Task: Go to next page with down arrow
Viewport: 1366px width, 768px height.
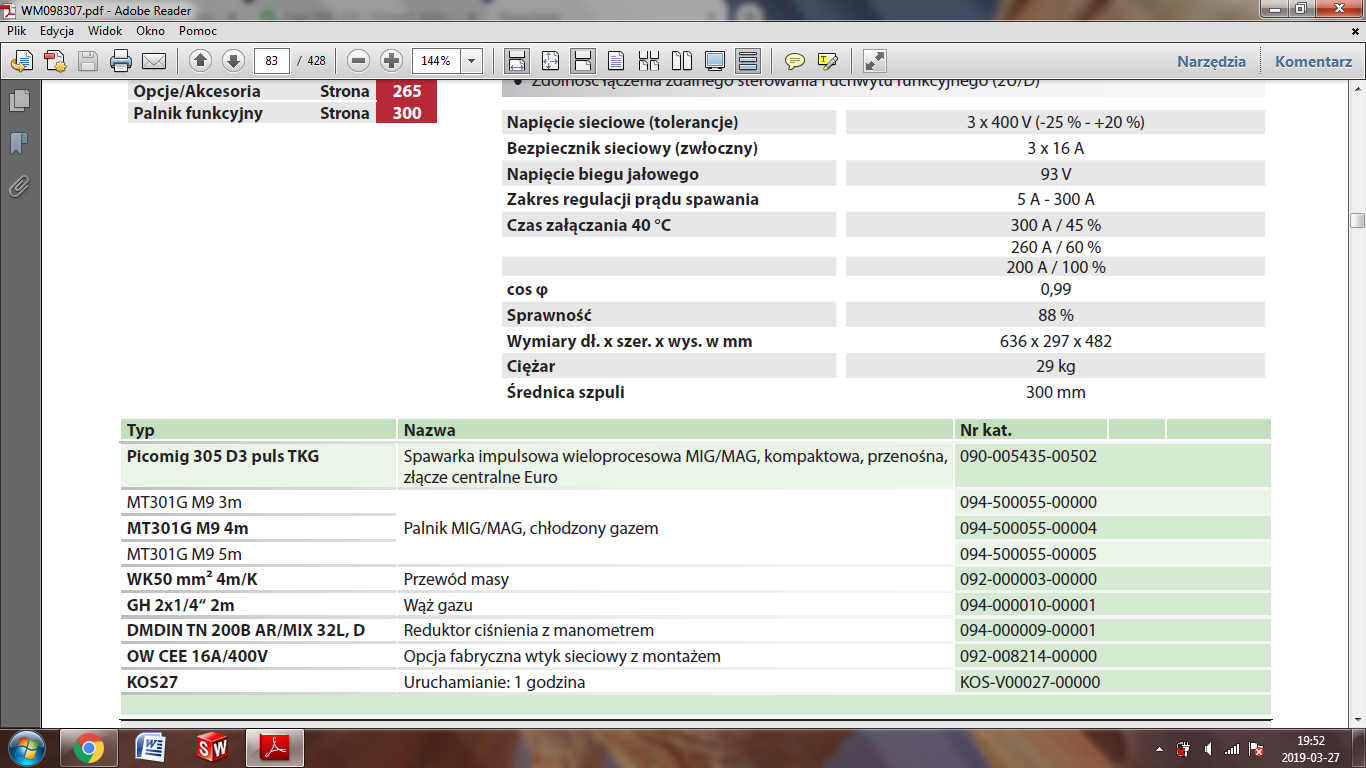Action: (233, 61)
